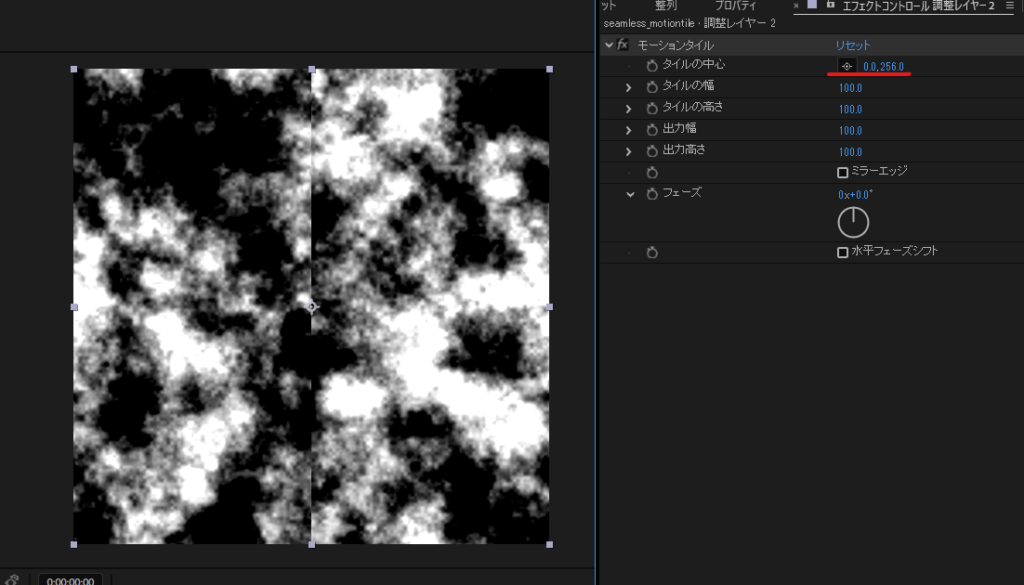Enable the stopwatch for タイルの高さ
This screenshot has width=1024, height=585.
[652, 108]
